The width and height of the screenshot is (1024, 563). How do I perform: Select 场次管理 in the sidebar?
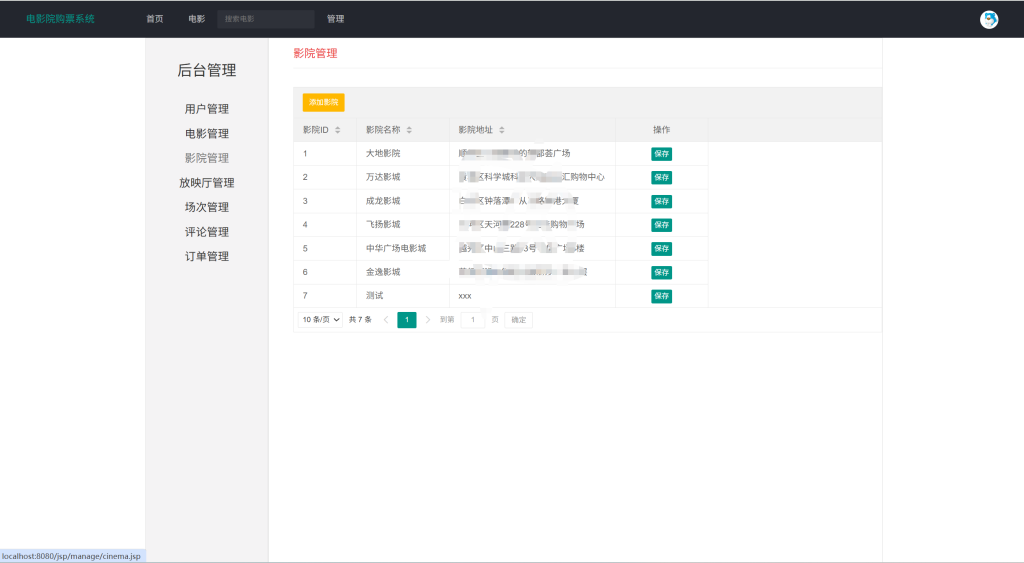[206, 207]
